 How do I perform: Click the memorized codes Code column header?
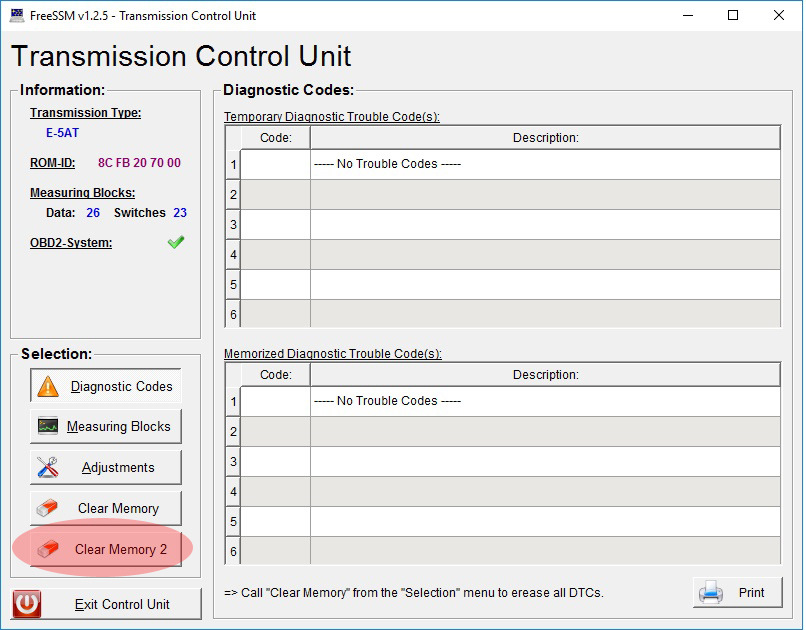click(x=275, y=375)
